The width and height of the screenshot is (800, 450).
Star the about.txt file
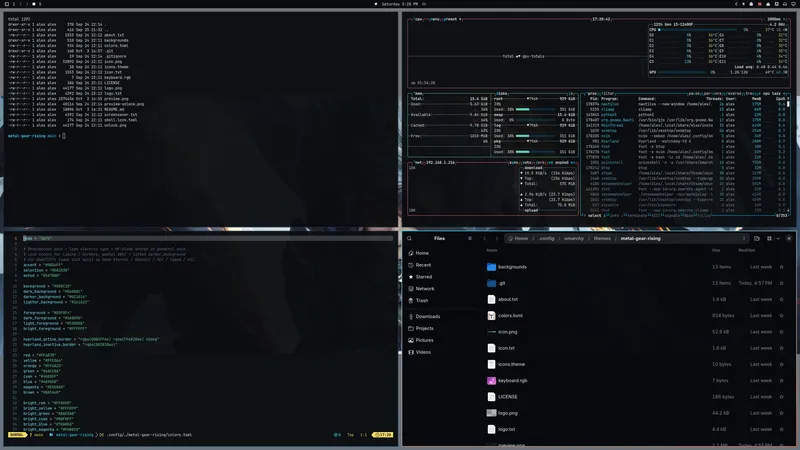click(x=781, y=299)
